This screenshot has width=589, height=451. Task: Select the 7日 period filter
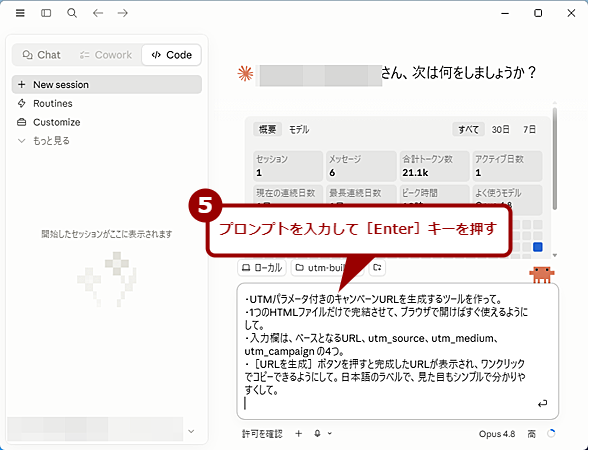point(530,130)
